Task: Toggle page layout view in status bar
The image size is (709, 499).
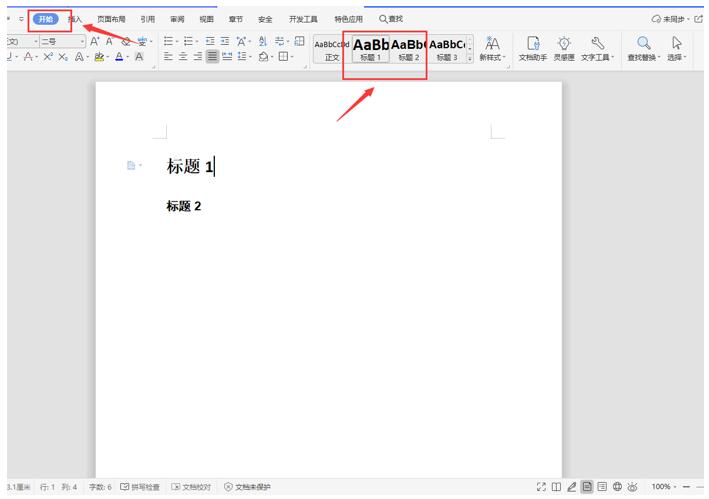Action: (x=587, y=487)
